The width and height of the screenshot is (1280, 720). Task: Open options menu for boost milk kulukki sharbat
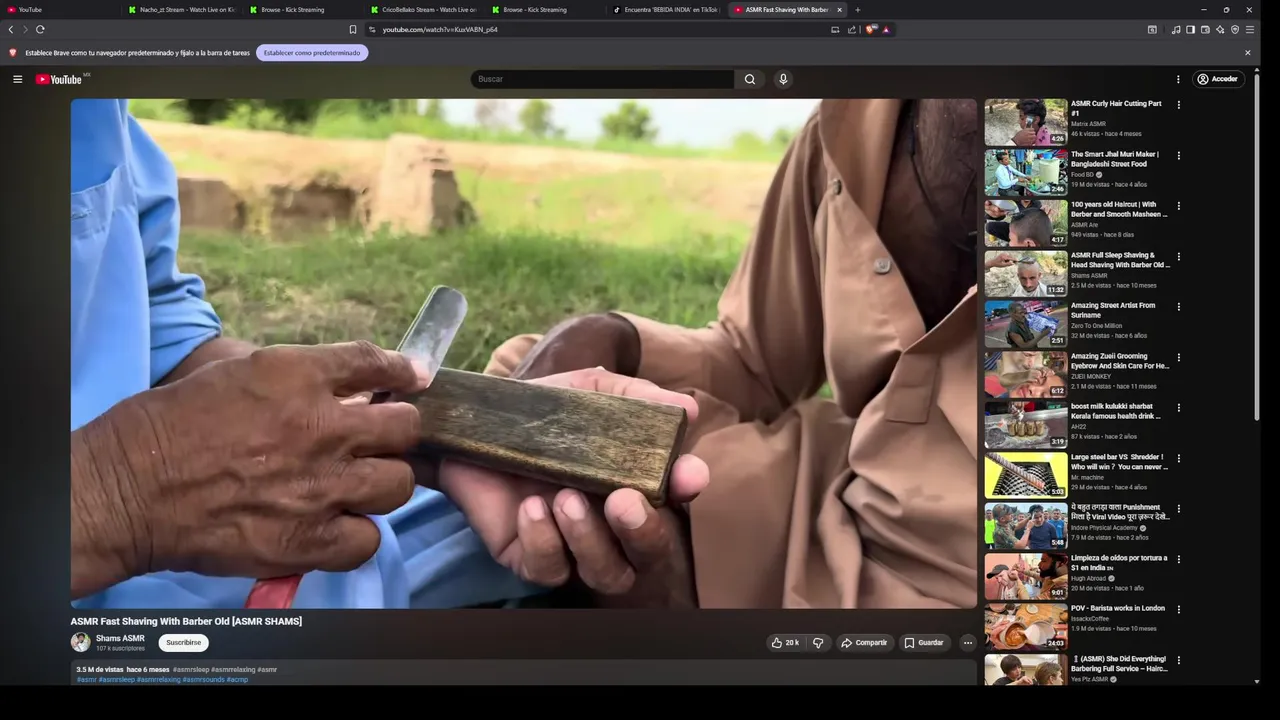coord(1178,408)
